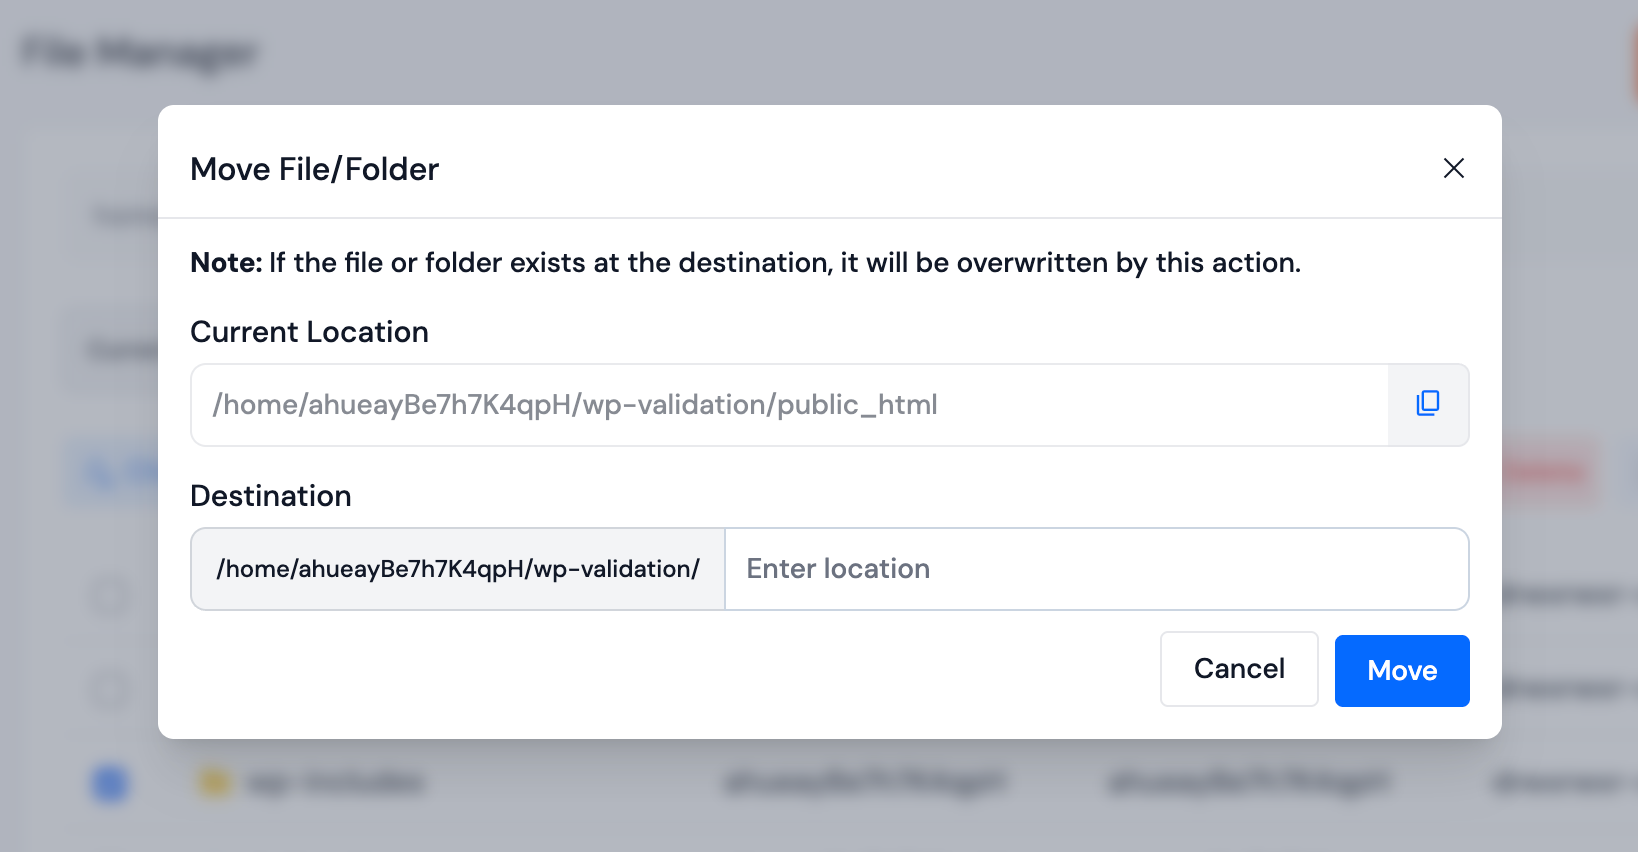The image size is (1638, 852).
Task: Focus the Enter location input
Action: point(1096,569)
